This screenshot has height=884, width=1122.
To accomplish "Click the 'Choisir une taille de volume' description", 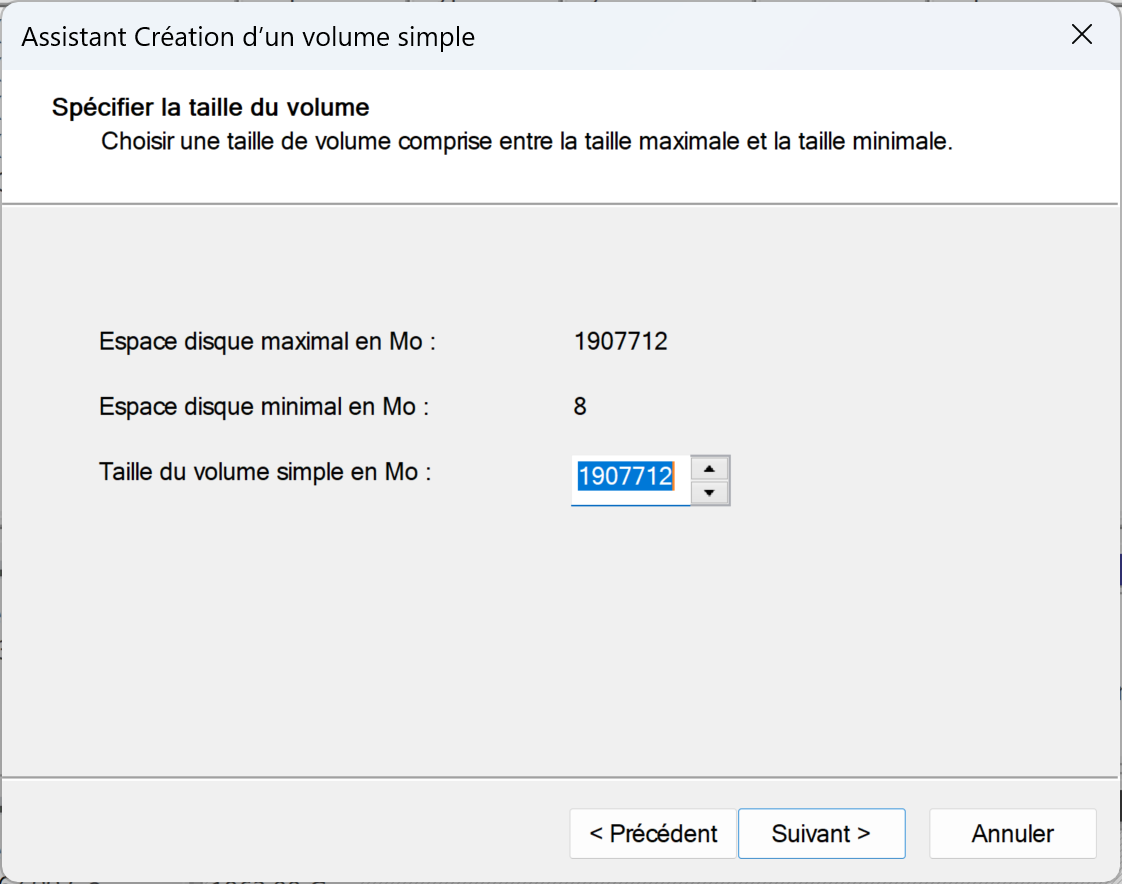I will [527, 141].
